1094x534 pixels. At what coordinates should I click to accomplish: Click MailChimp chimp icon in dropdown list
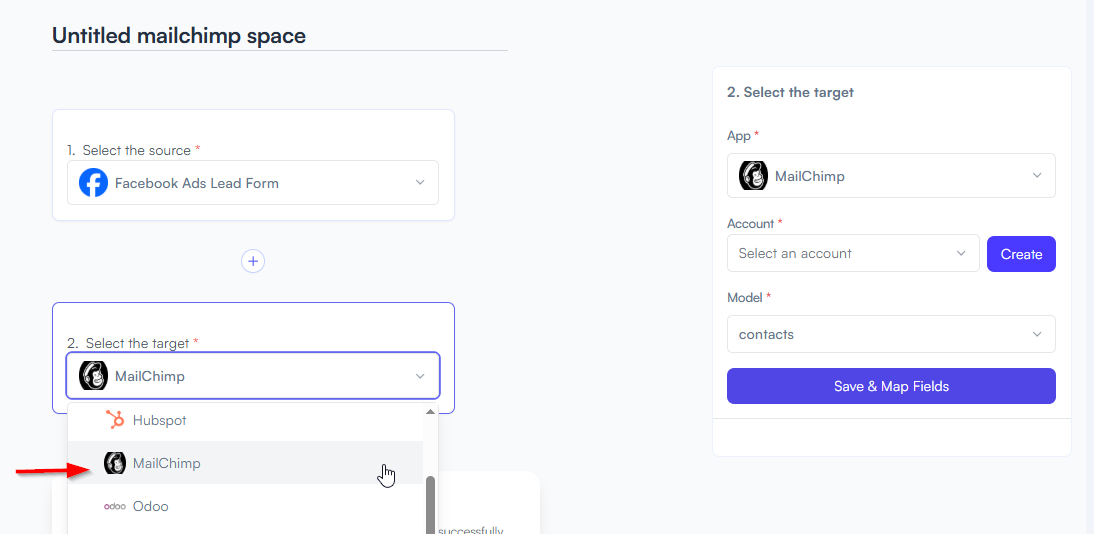[114, 463]
